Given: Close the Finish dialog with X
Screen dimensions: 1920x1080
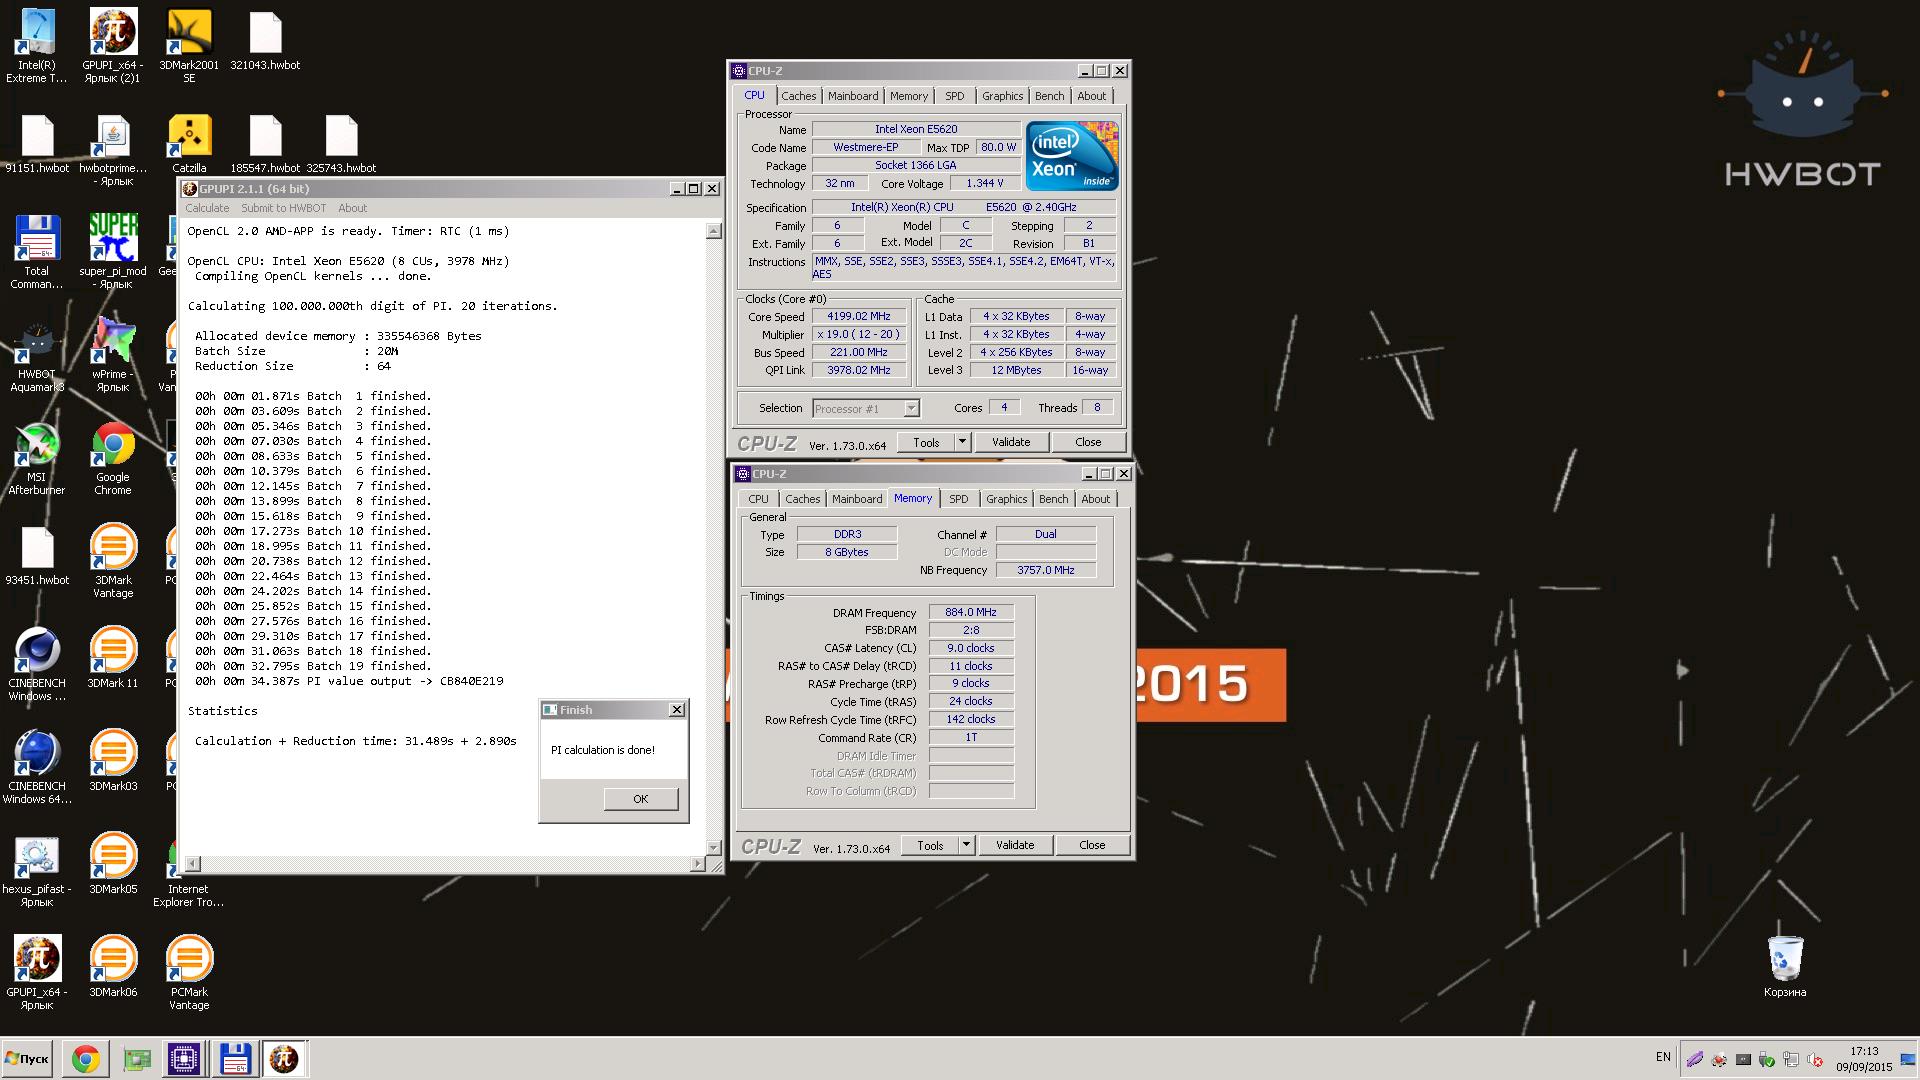Looking at the screenshot, I should pyautogui.click(x=677, y=709).
